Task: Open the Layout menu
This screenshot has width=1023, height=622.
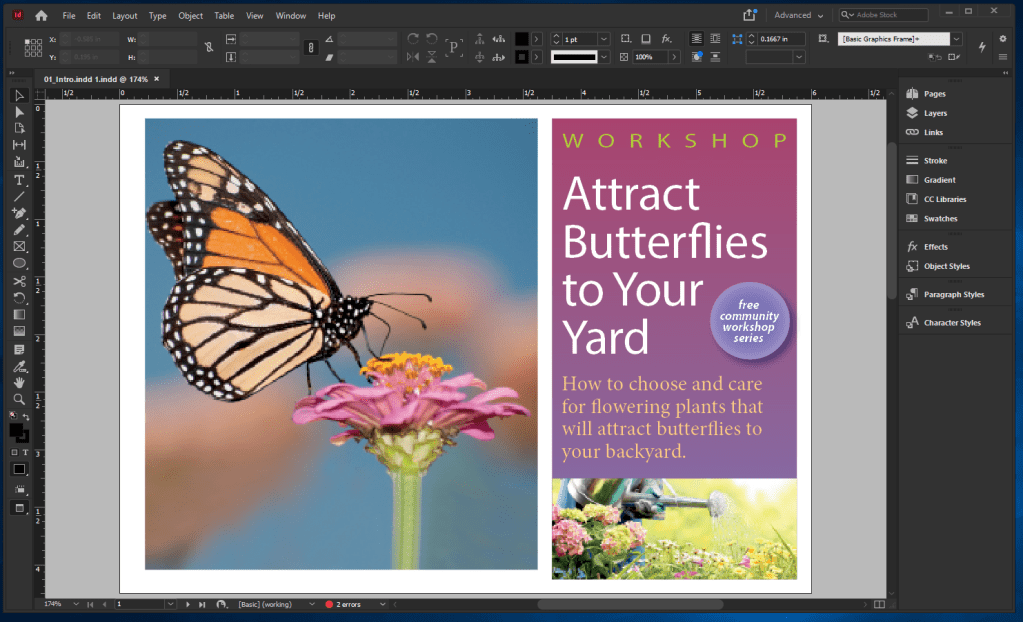Action: coord(125,16)
